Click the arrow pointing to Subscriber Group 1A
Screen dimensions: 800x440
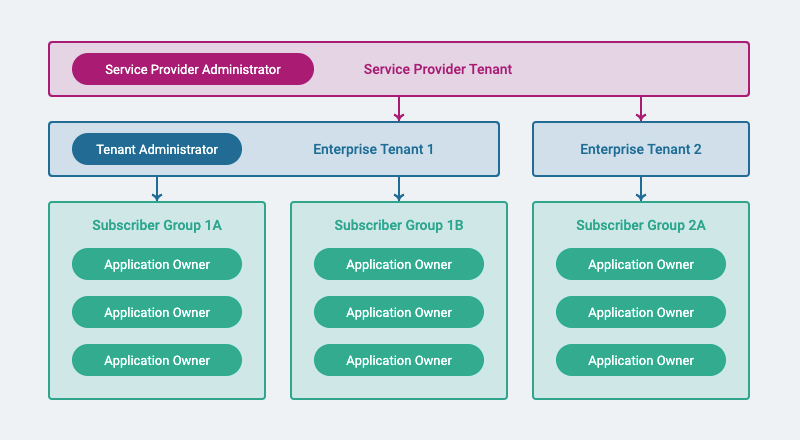(157, 189)
